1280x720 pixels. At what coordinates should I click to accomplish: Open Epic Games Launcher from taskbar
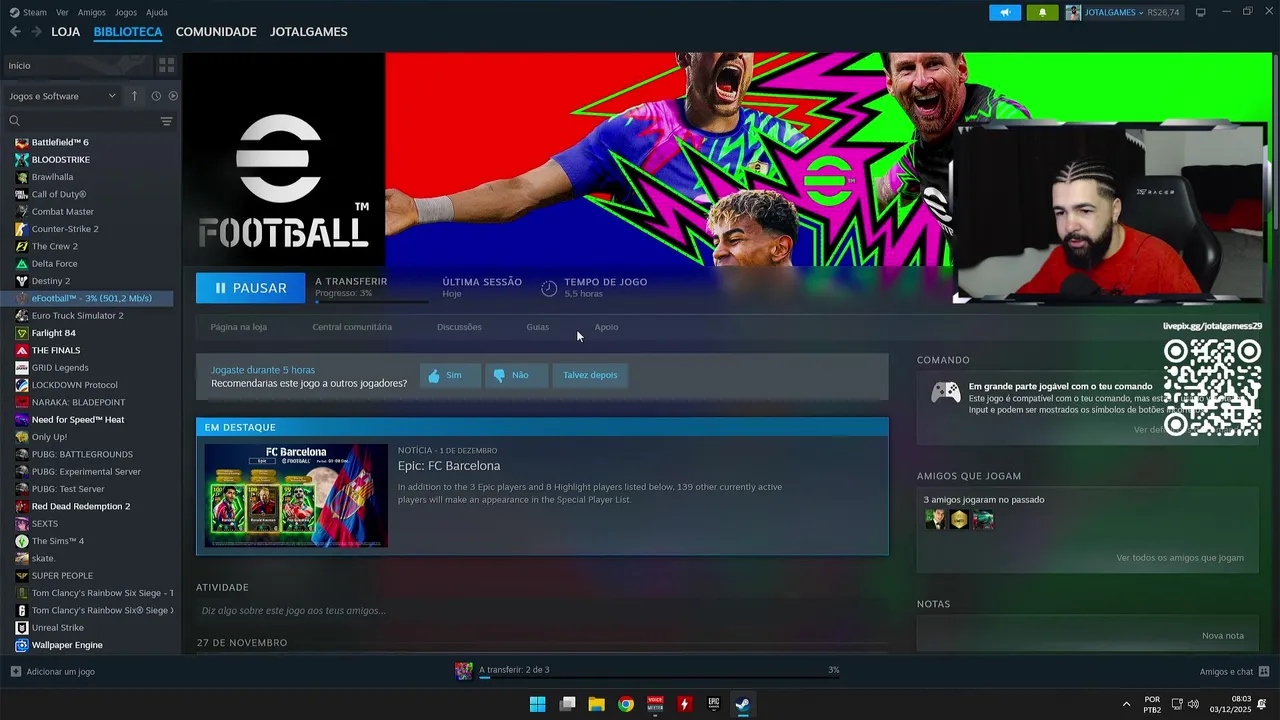point(714,704)
